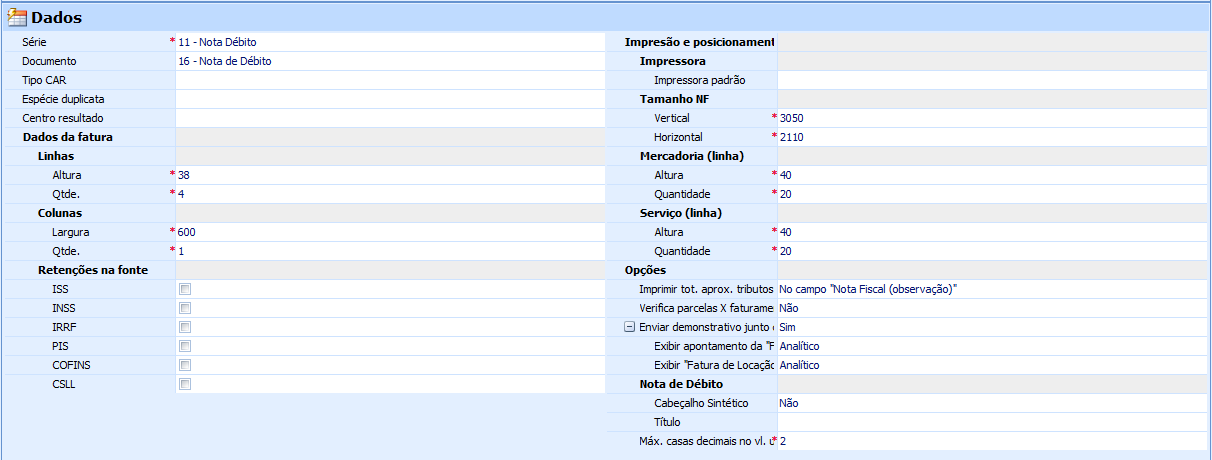Click the Dados table icon in header
The image size is (1212, 460).
tap(18, 17)
